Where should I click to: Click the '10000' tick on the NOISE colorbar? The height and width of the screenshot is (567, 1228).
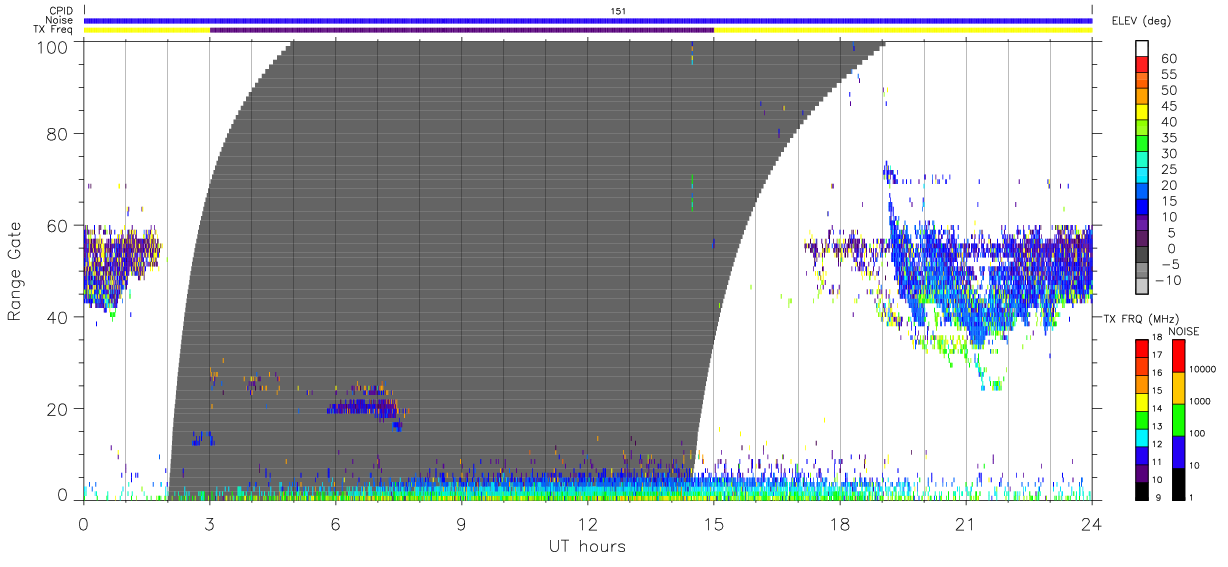click(x=1202, y=369)
